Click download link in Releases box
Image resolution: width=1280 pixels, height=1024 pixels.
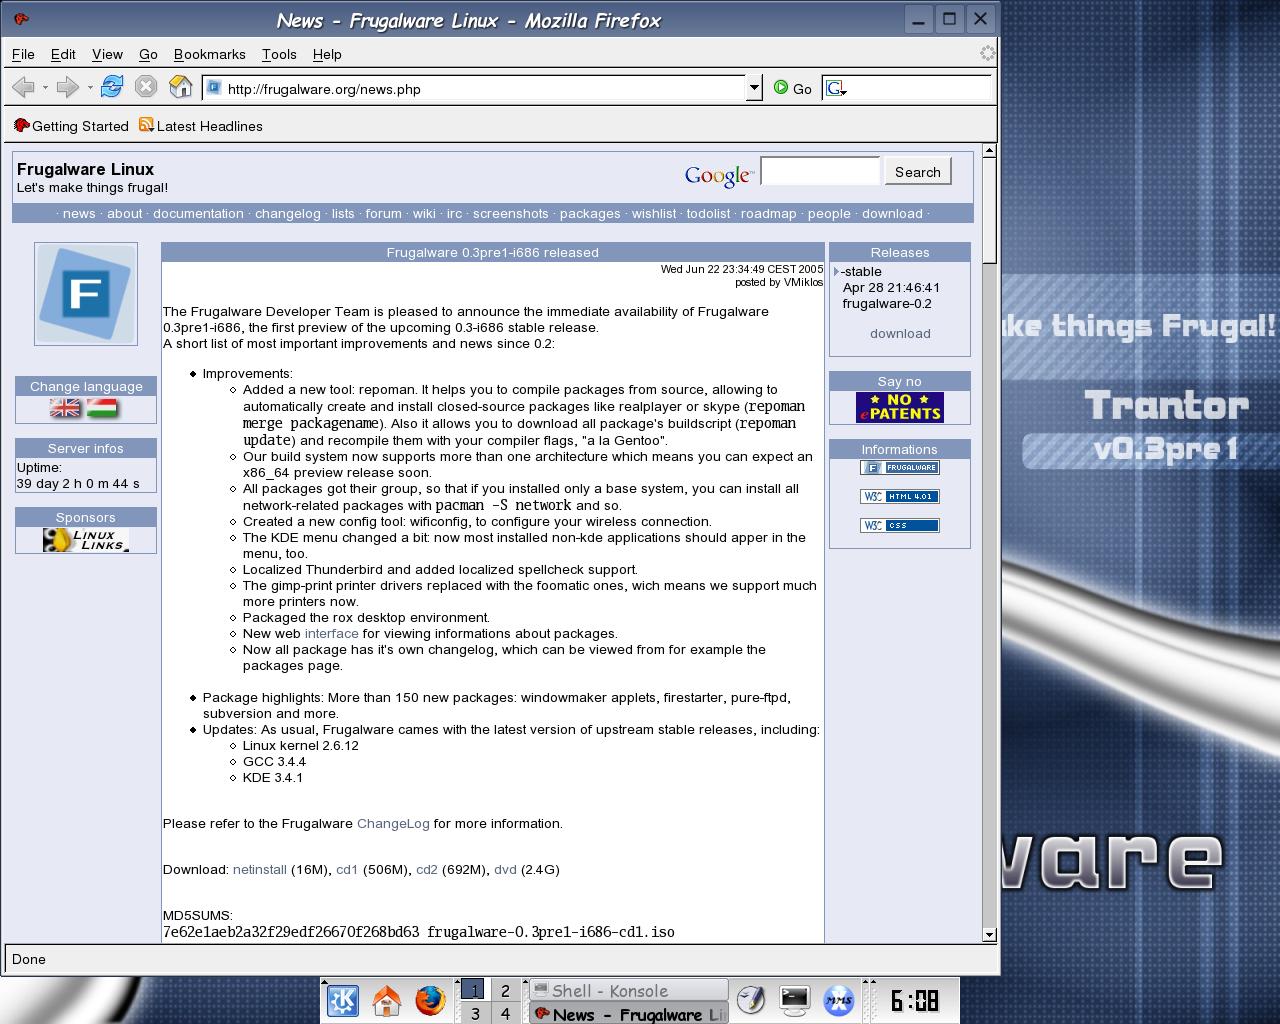tap(900, 333)
